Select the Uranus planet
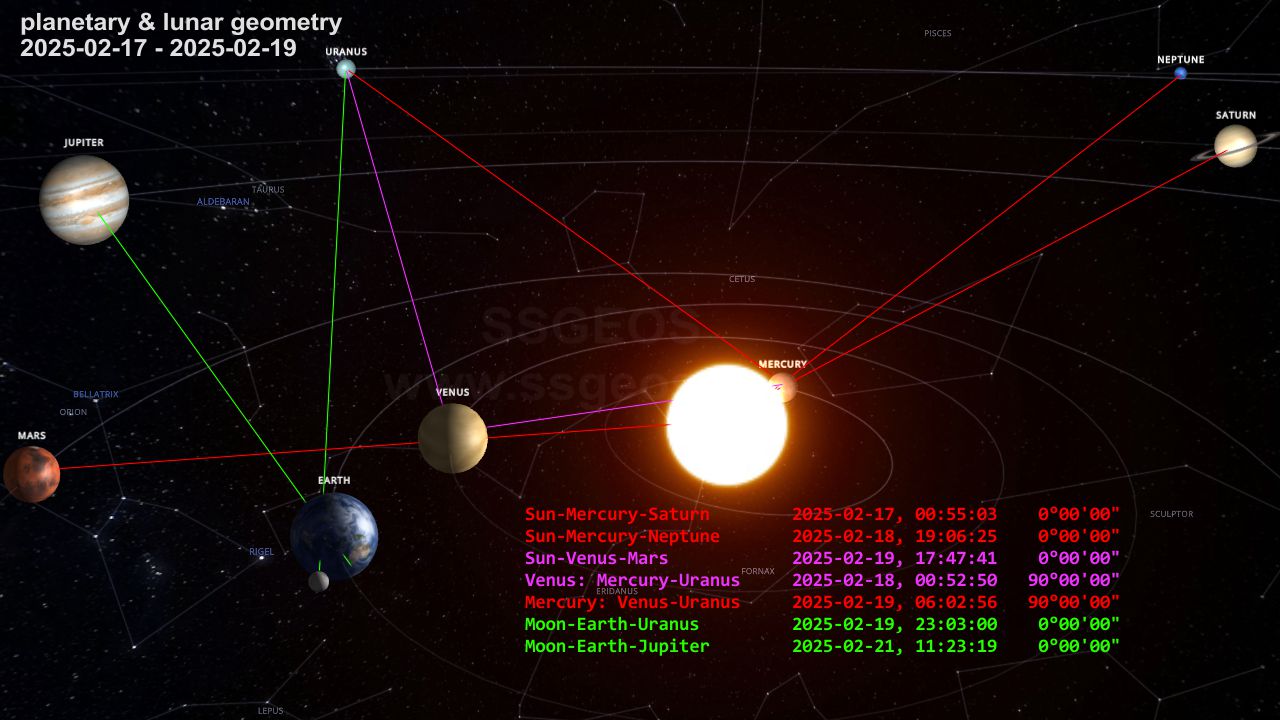Screen dimensions: 1280x720 coord(346,68)
